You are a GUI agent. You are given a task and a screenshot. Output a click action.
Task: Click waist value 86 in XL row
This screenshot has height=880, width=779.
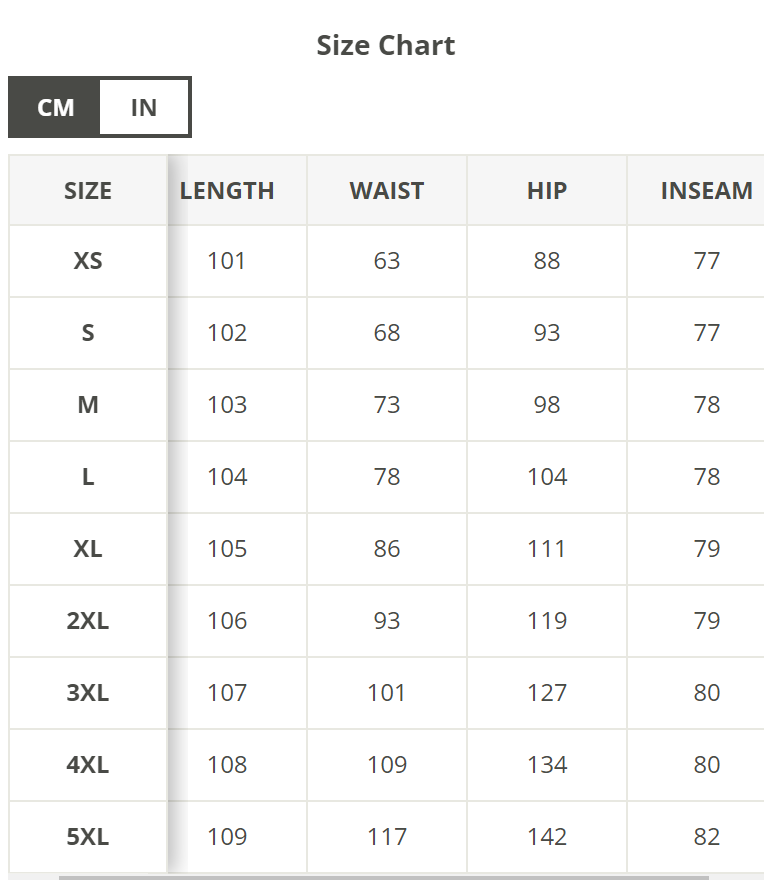pos(387,549)
